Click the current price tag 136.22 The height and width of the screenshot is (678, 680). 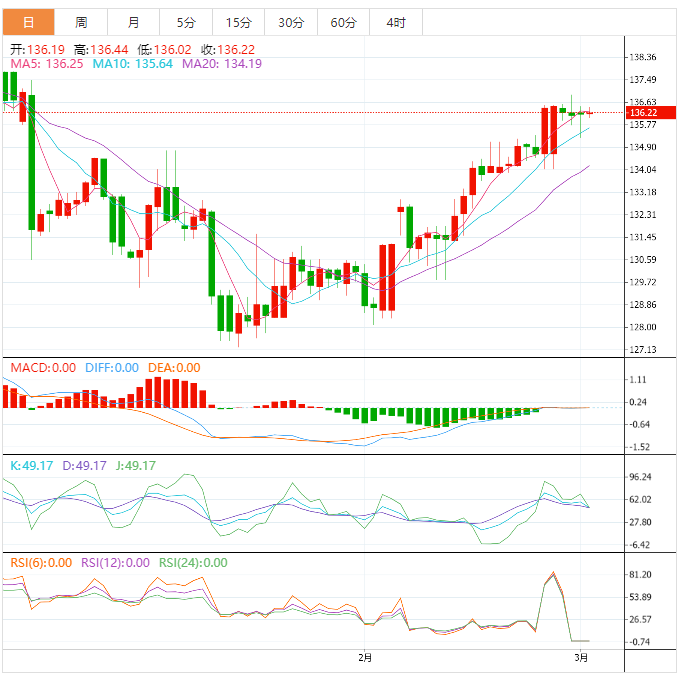(x=643, y=113)
